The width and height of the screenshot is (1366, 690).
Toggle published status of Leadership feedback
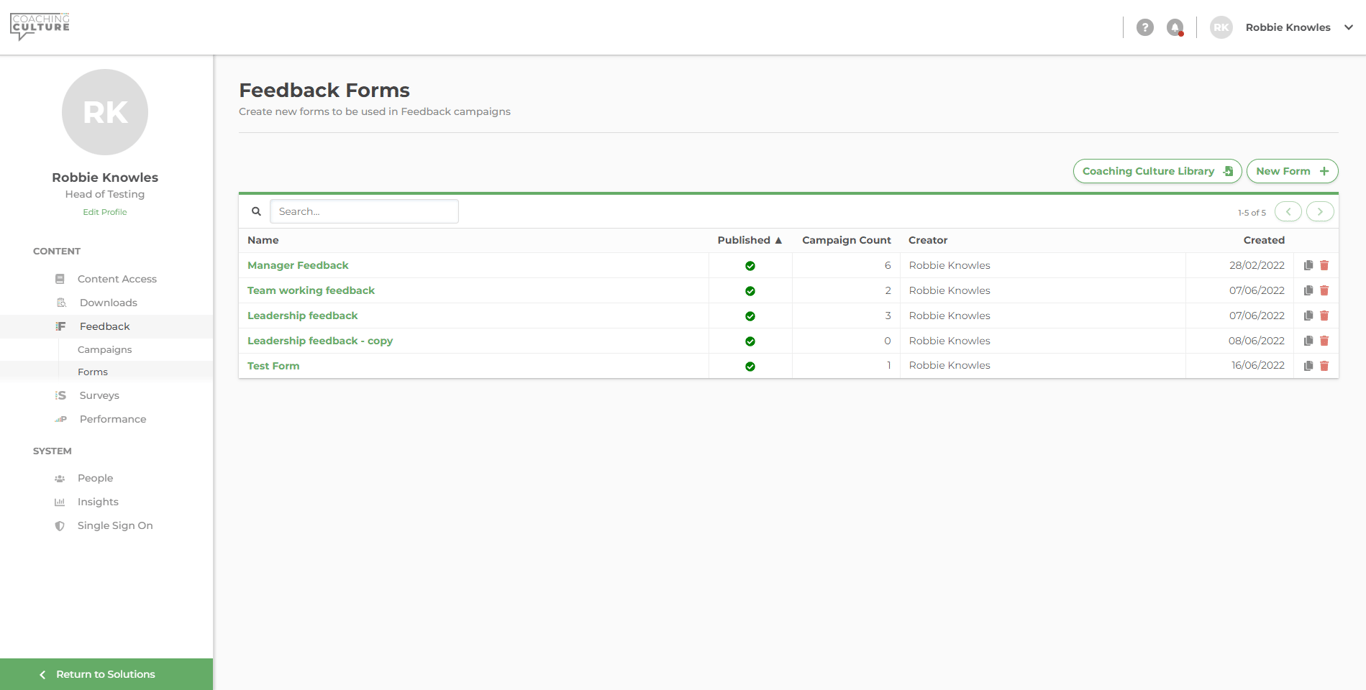tap(750, 316)
